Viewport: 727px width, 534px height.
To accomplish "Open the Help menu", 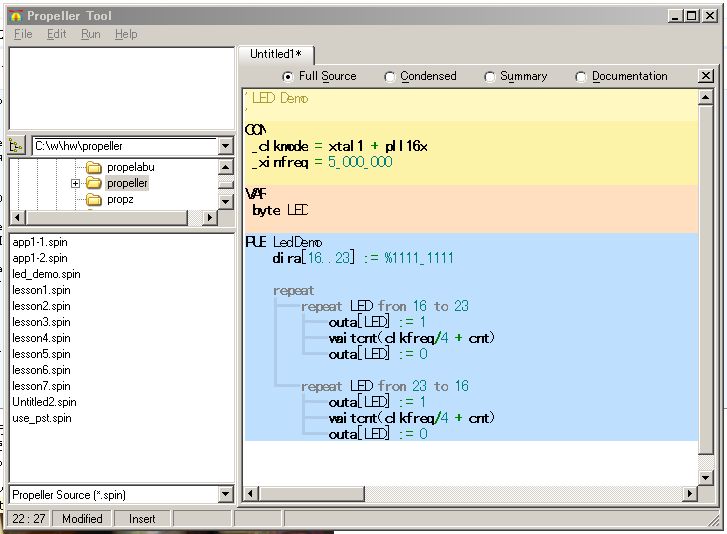I will (x=126, y=34).
